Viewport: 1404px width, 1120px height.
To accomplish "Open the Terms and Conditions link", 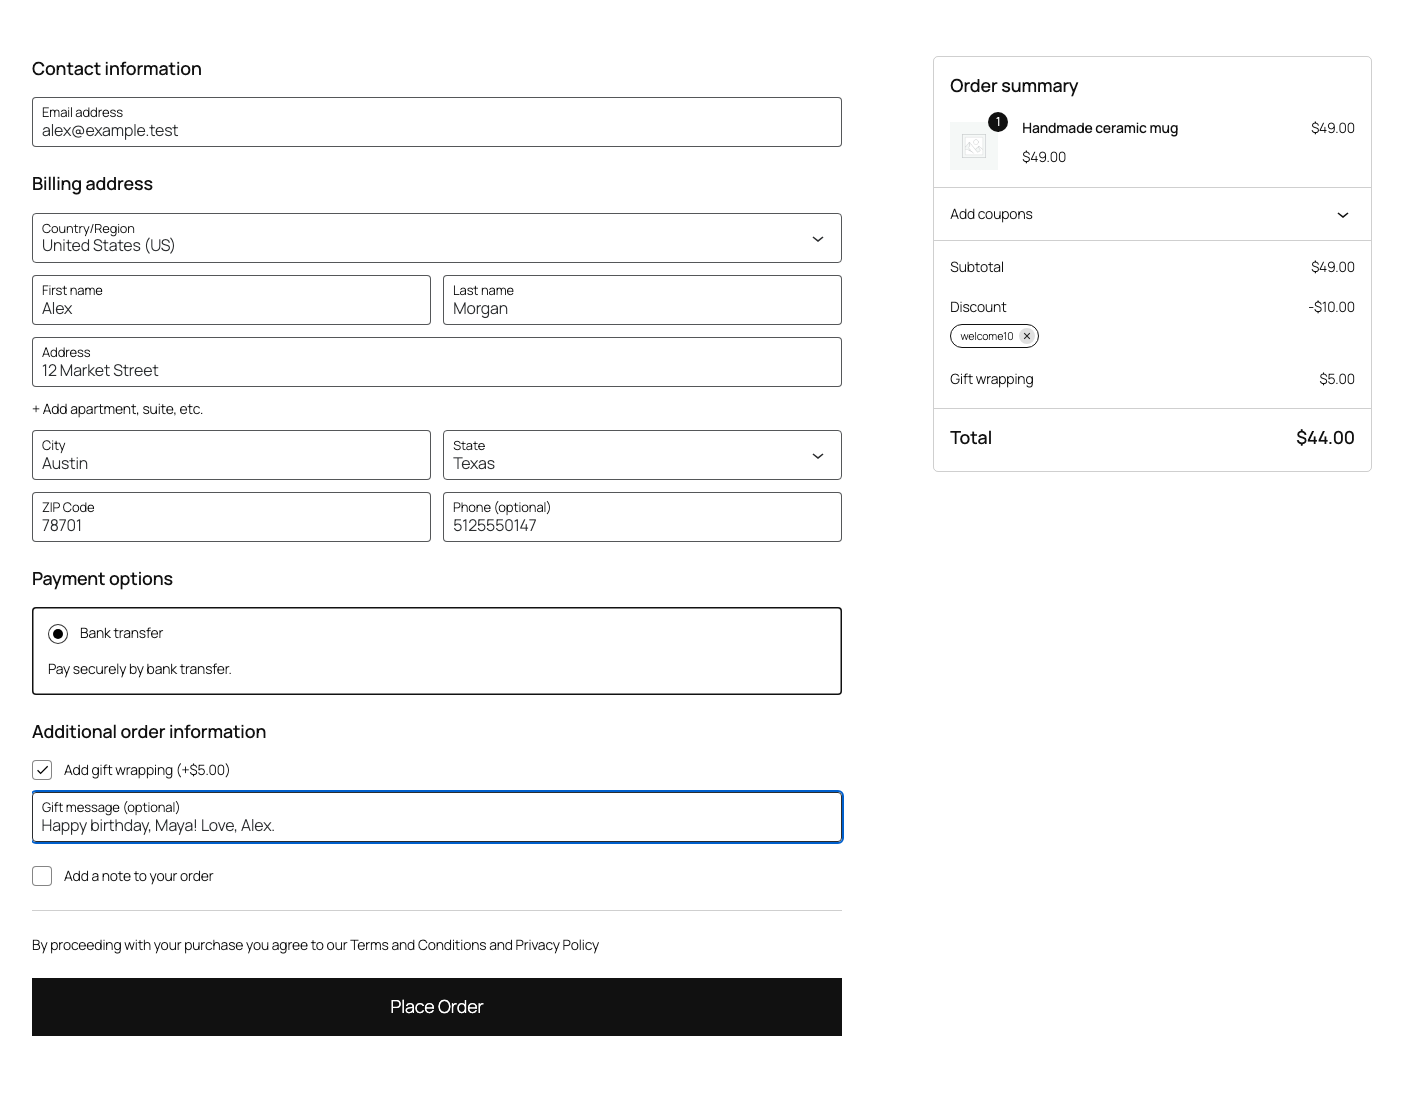I will pos(418,945).
